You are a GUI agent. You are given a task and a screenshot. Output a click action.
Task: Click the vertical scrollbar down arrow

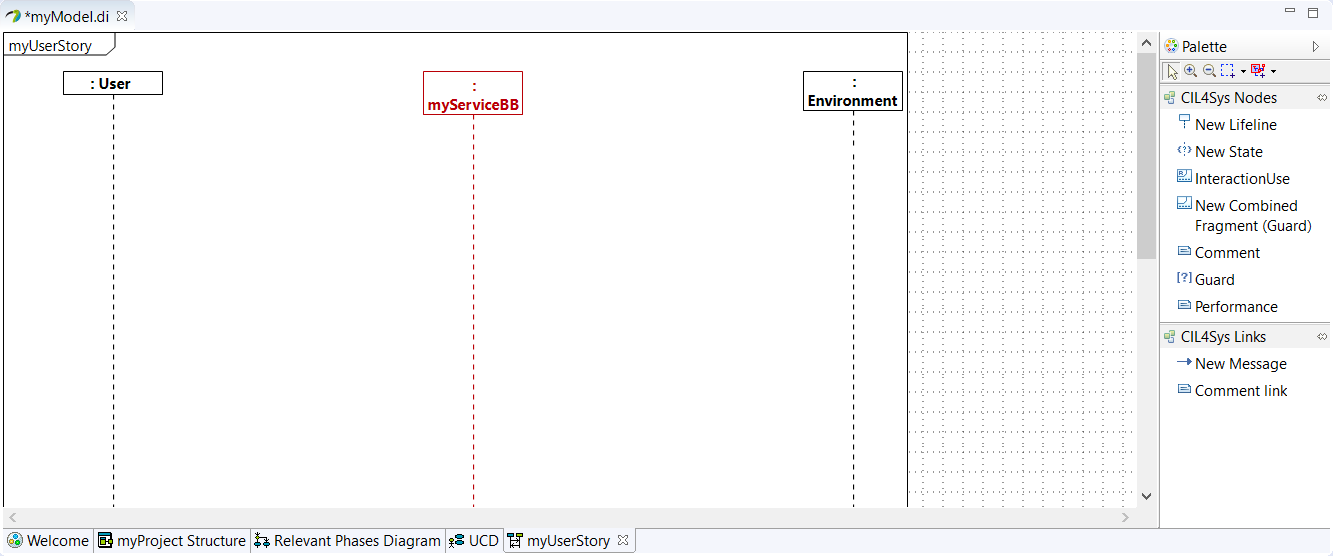click(1146, 496)
